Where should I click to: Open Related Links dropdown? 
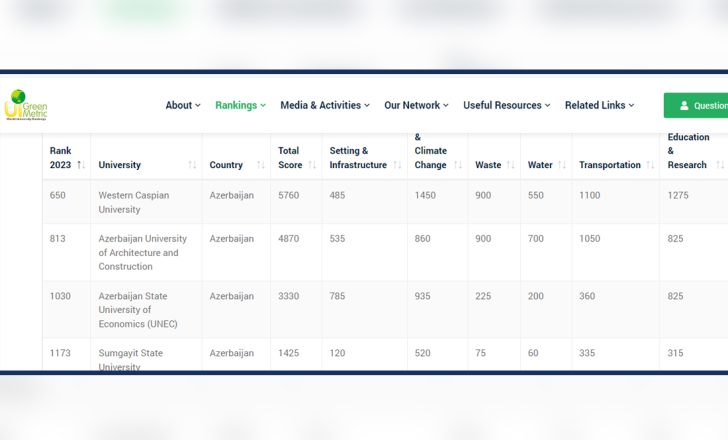[x=599, y=105]
